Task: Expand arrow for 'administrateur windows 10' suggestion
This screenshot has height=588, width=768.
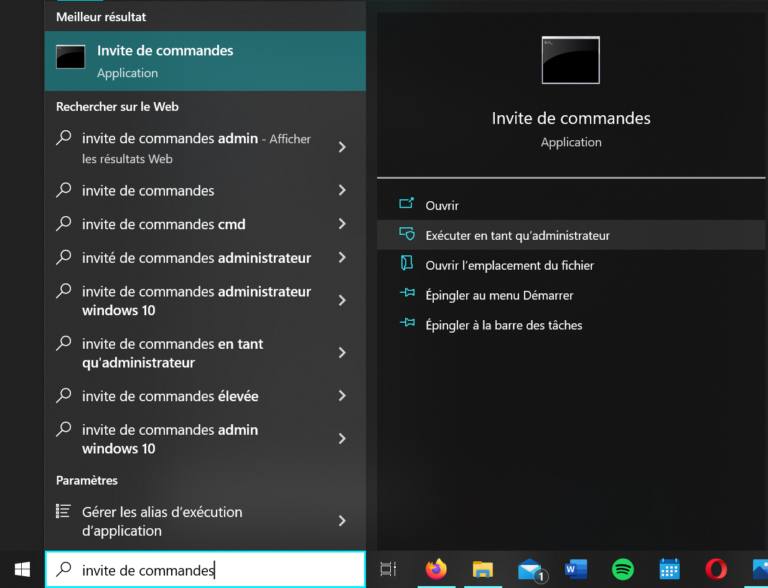Action: tap(342, 300)
